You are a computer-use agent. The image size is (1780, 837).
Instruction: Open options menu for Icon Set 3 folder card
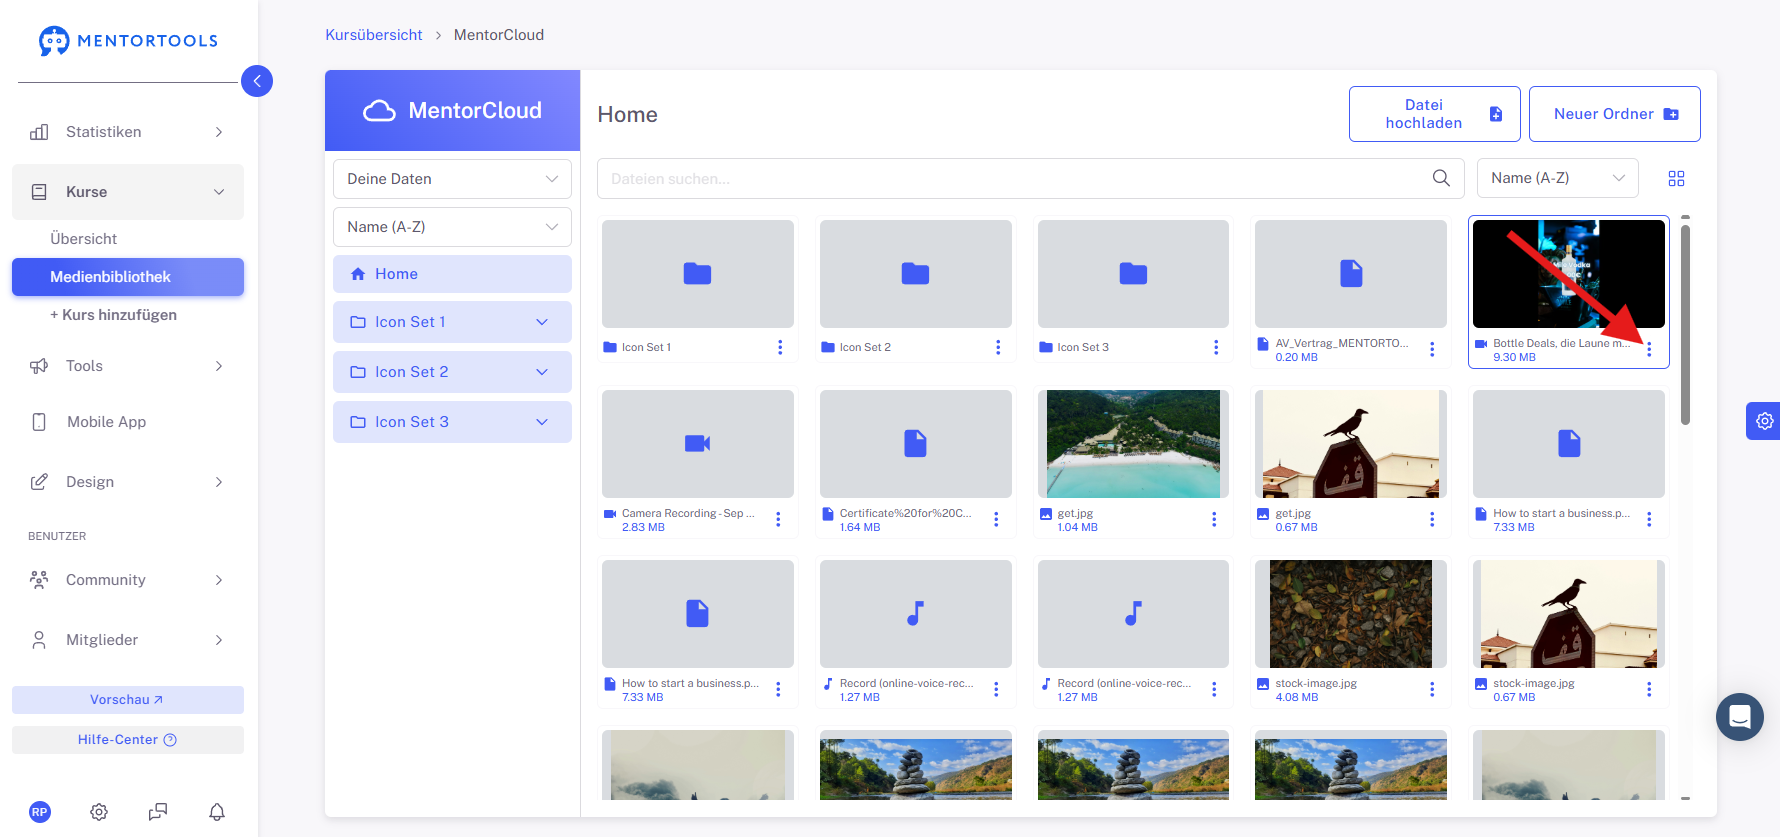point(1216,347)
